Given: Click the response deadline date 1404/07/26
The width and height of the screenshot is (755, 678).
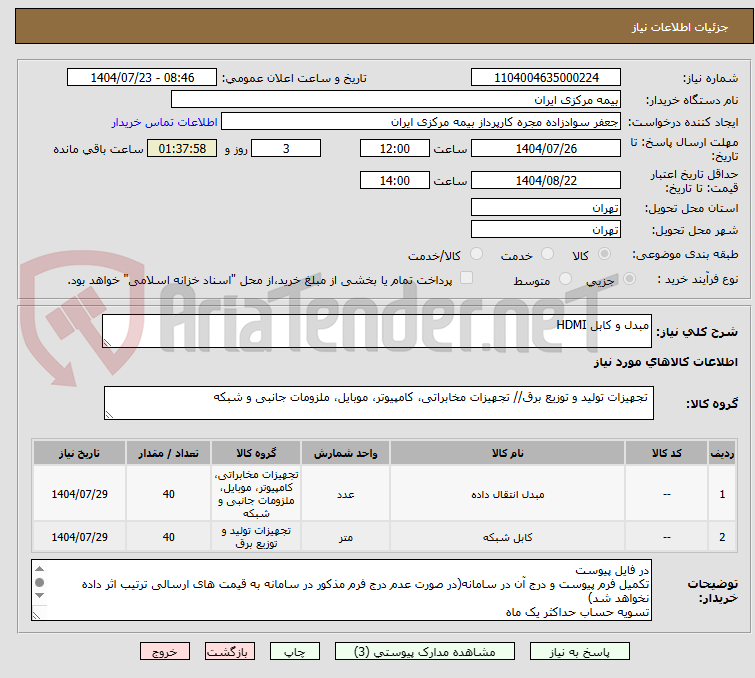Looking at the screenshot, I should click(x=546, y=148).
